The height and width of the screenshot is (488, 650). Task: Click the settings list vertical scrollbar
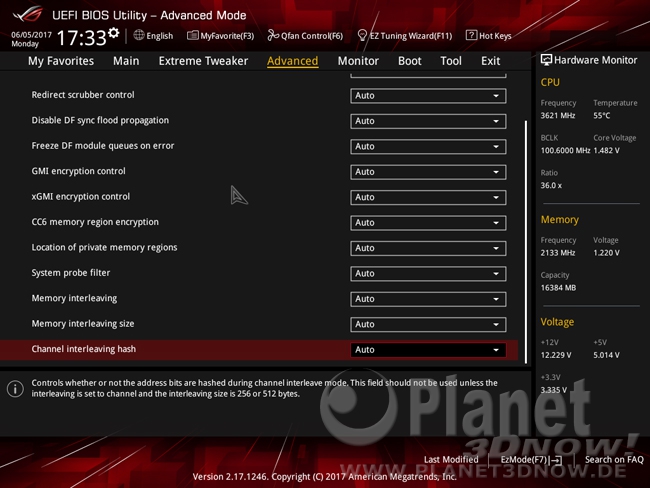coord(526,242)
